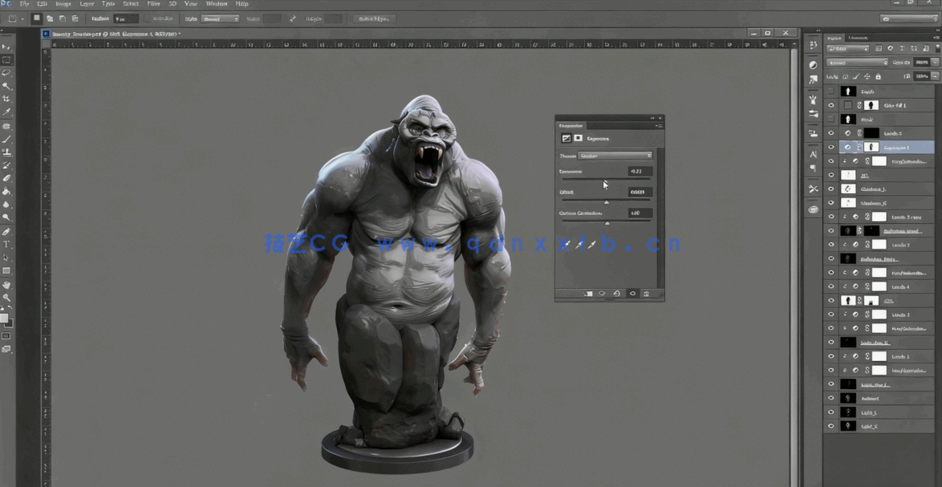The width and height of the screenshot is (942, 487).
Task: Open the Filter menu
Action: click(154, 4)
